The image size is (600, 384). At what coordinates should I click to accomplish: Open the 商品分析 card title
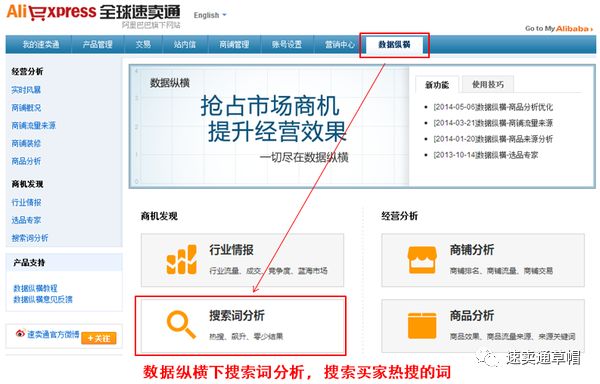(x=472, y=316)
